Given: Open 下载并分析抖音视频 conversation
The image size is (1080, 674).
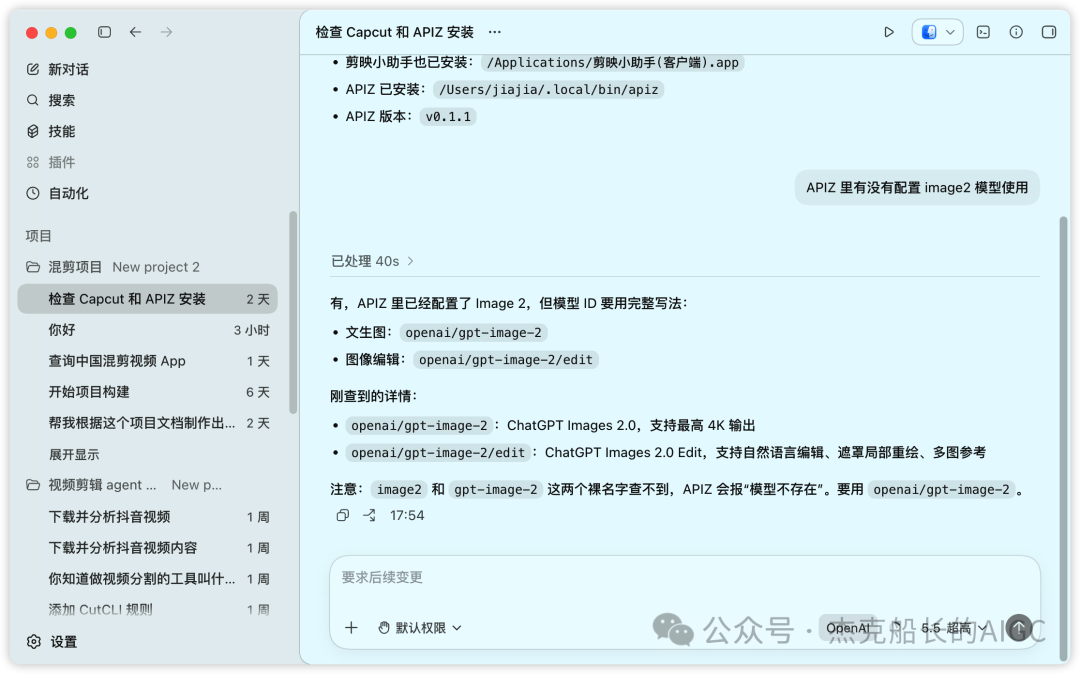Looking at the screenshot, I should tap(148, 516).
